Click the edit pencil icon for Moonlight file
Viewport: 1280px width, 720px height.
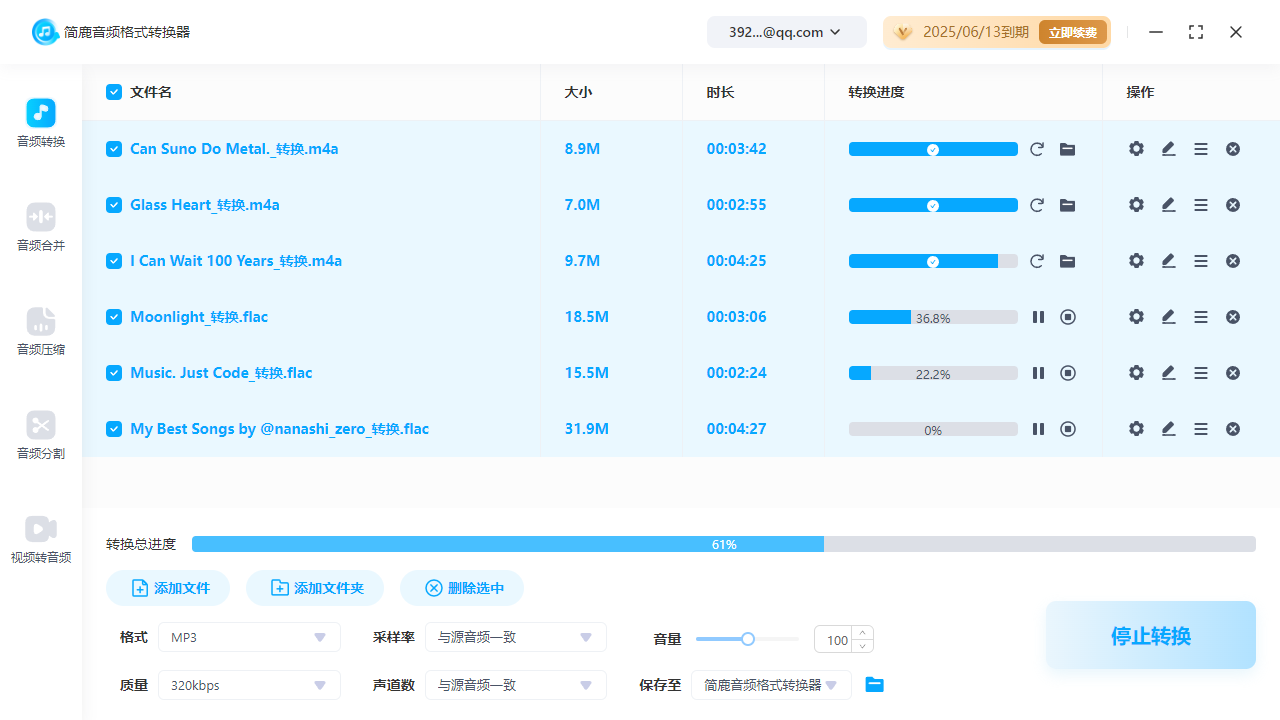pyautogui.click(x=1168, y=317)
